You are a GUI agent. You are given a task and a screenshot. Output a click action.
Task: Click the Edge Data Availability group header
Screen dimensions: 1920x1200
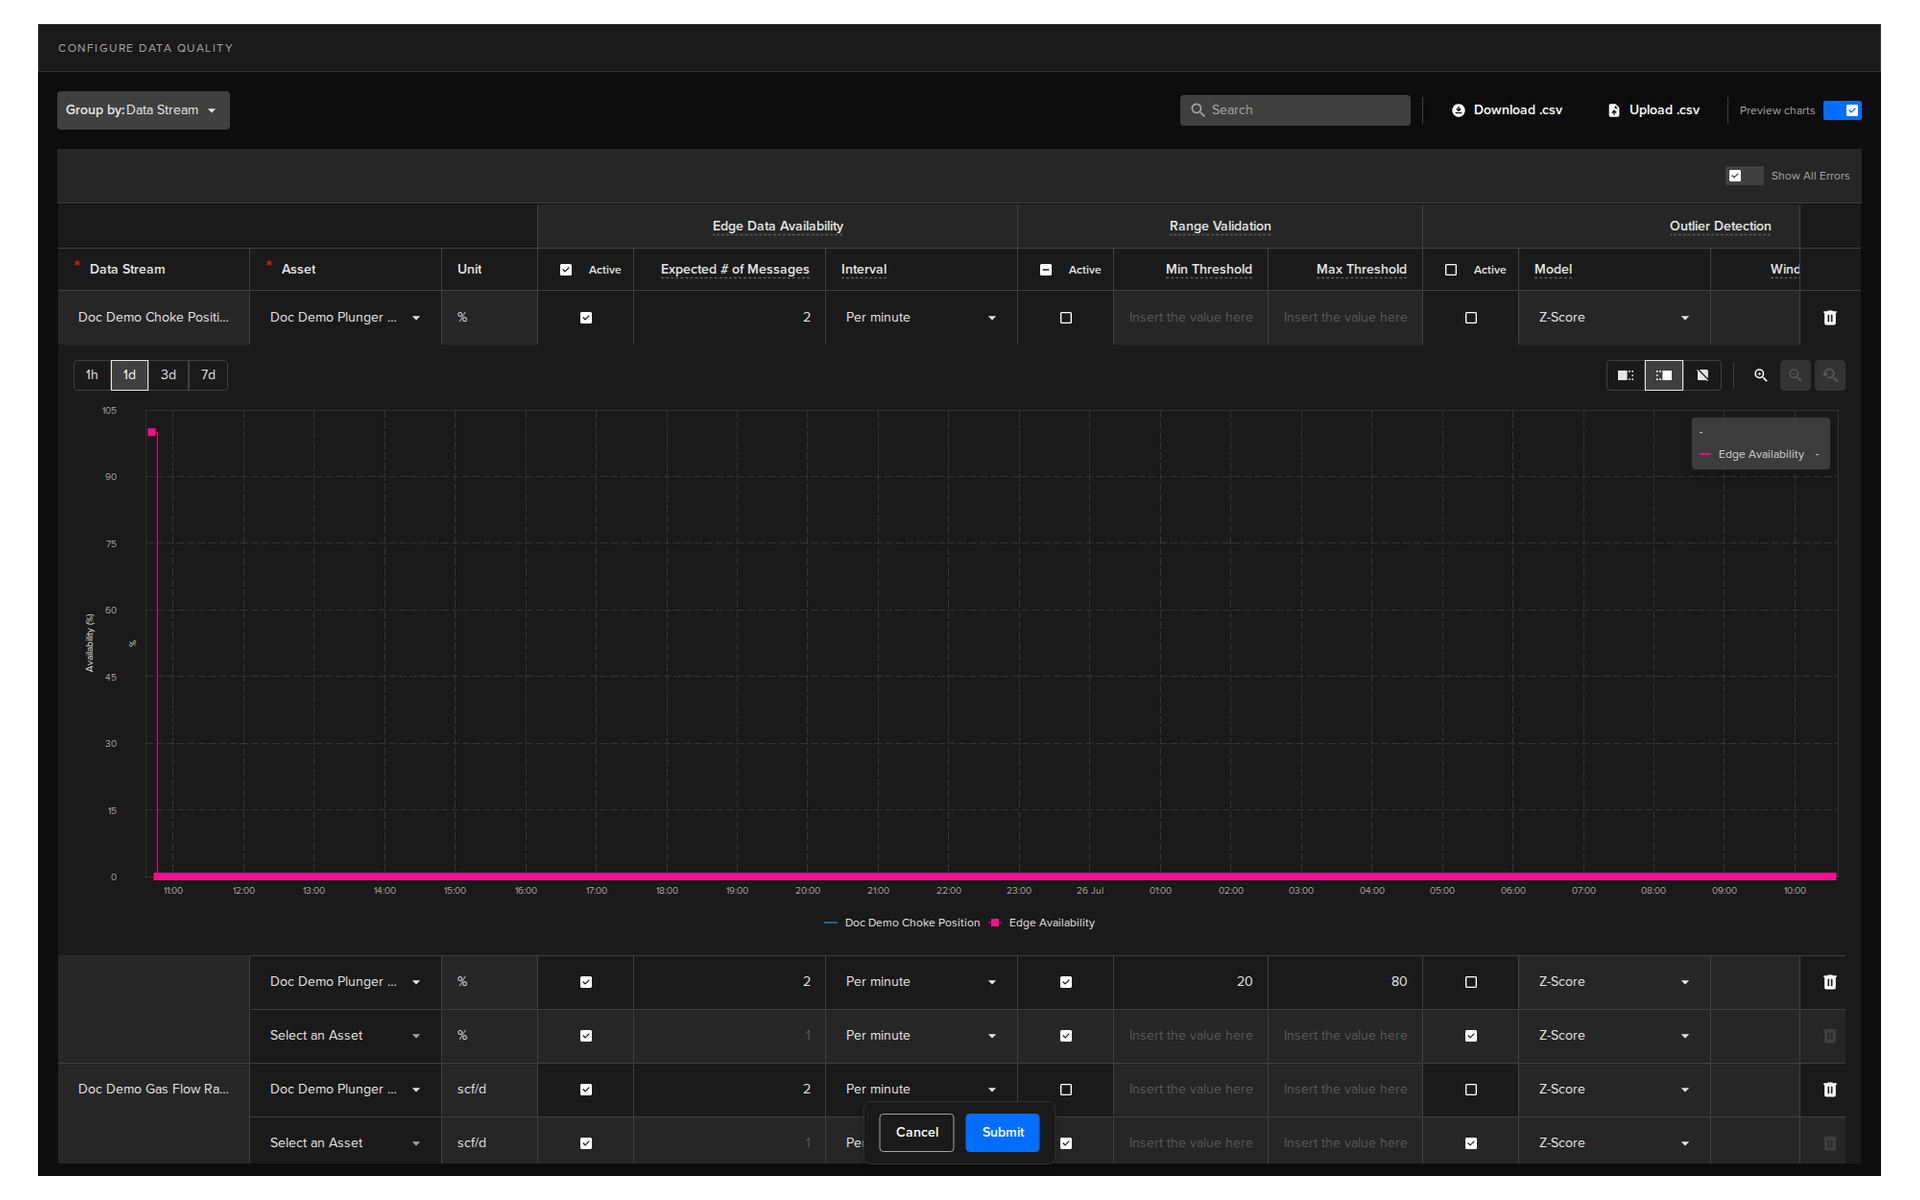click(778, 226)
